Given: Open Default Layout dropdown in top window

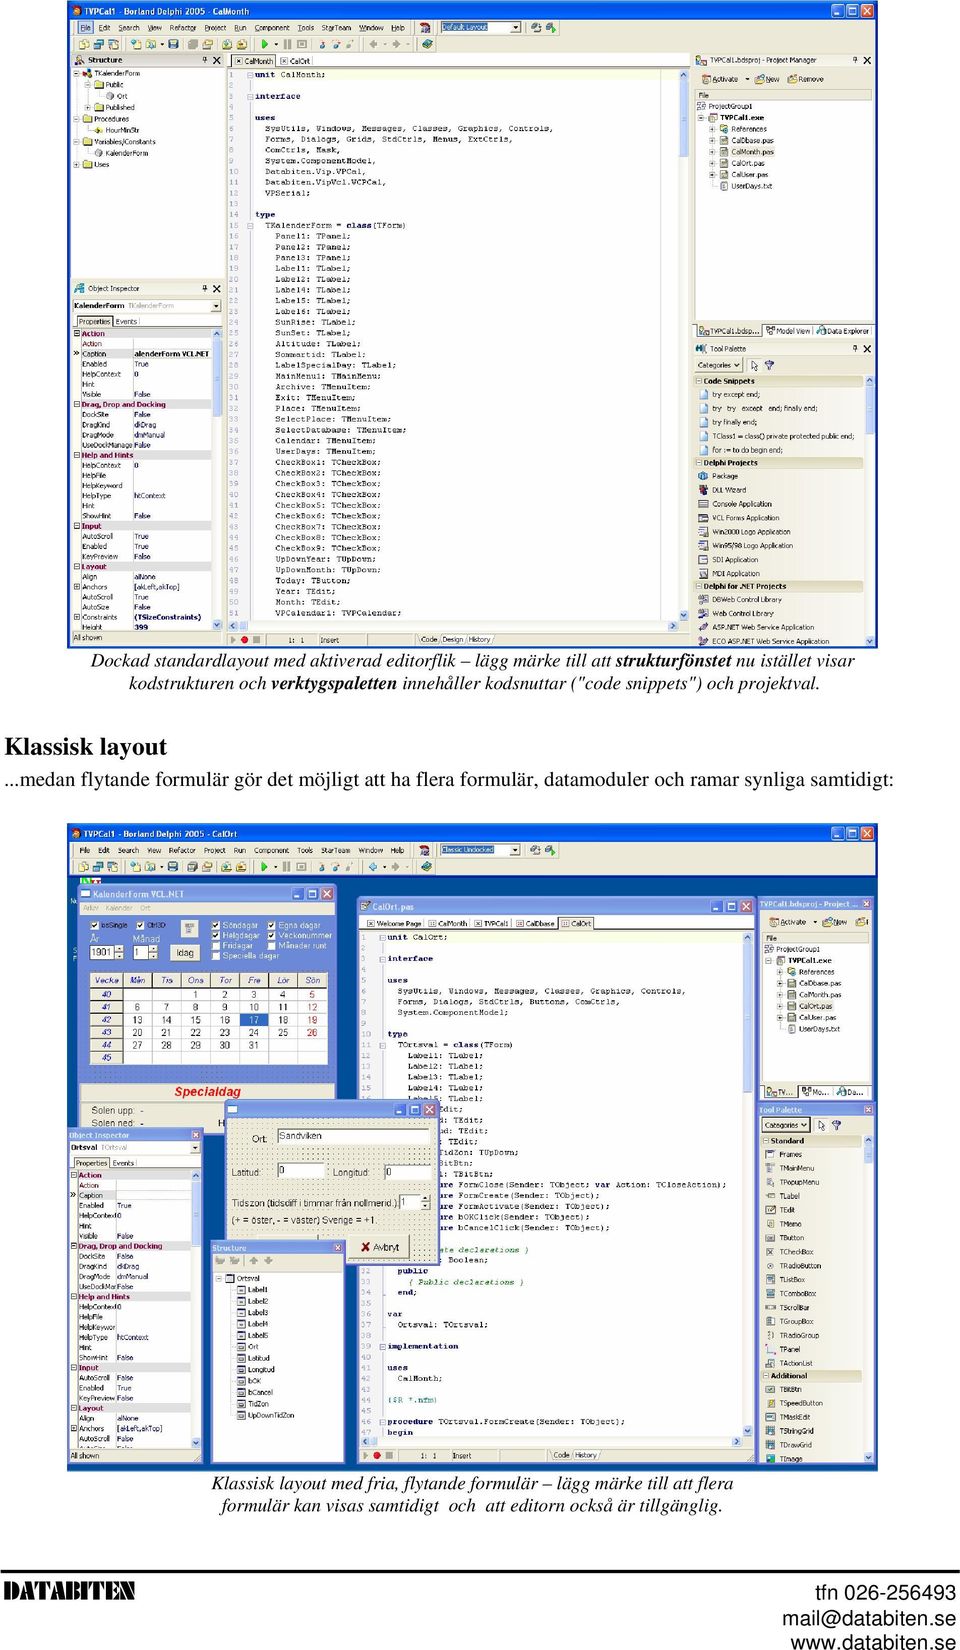Looking at the screenshot, I should pyautogui.click(x=516, y=28).
